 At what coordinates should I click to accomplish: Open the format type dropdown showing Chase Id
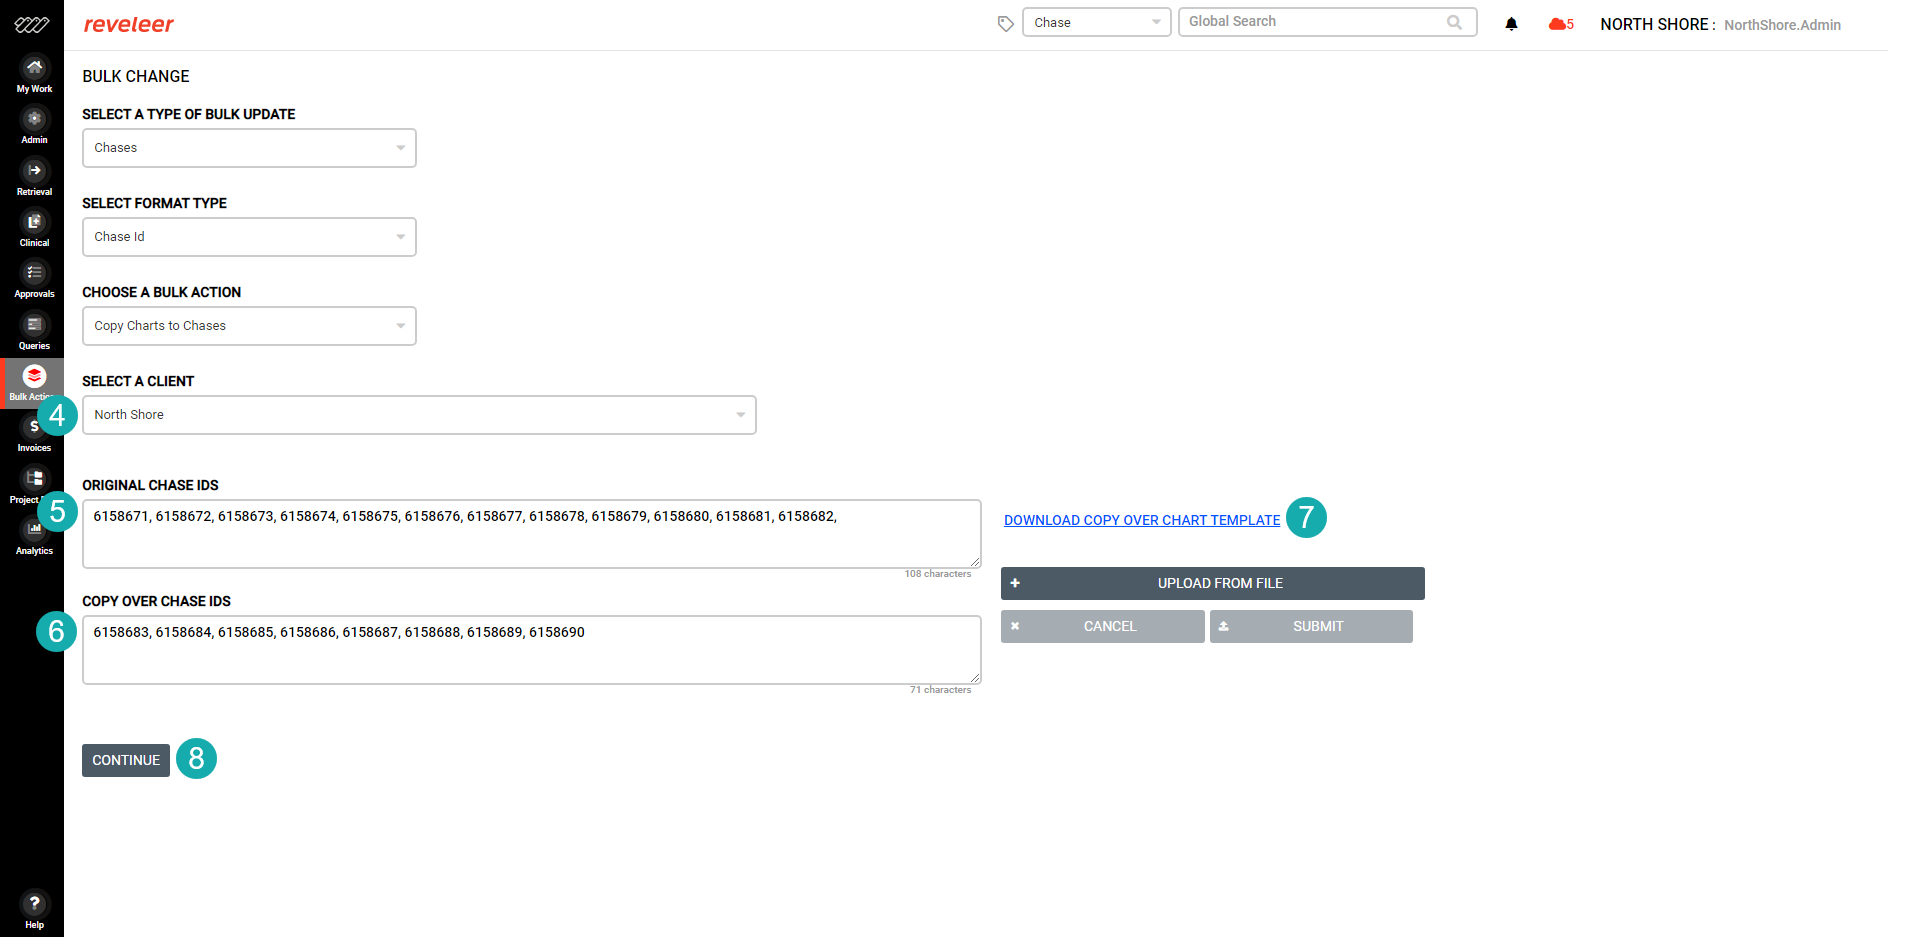tap(249, 237)
